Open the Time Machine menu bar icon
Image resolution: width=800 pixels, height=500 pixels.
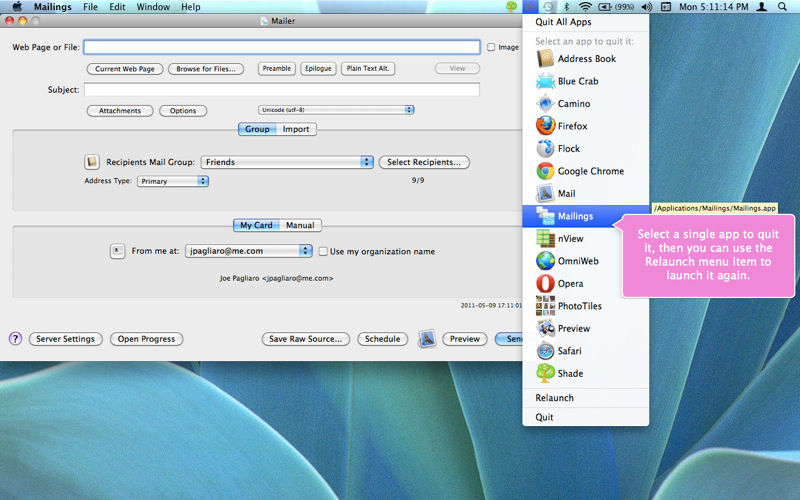547,7
